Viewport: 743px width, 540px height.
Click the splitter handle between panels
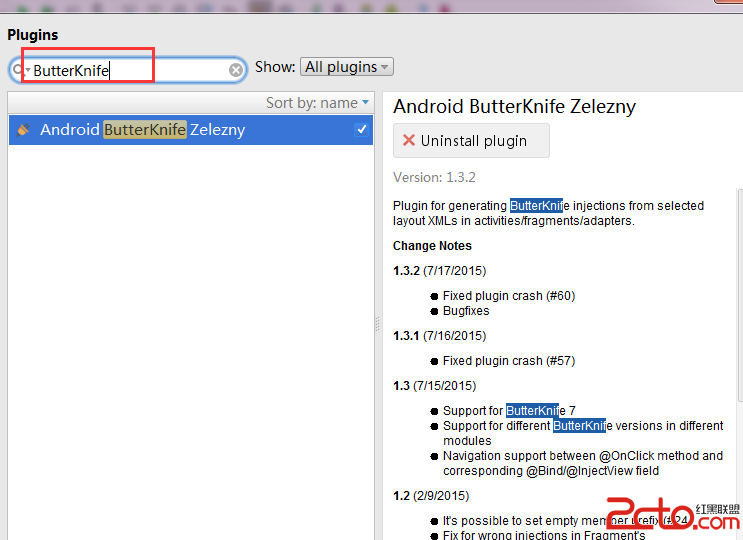[378, 324]
